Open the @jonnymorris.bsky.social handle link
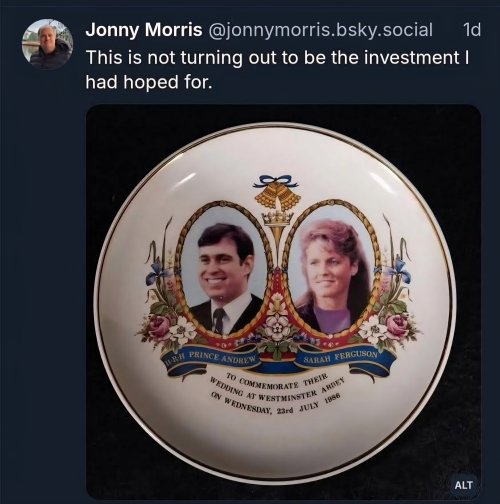 (320, 30)
